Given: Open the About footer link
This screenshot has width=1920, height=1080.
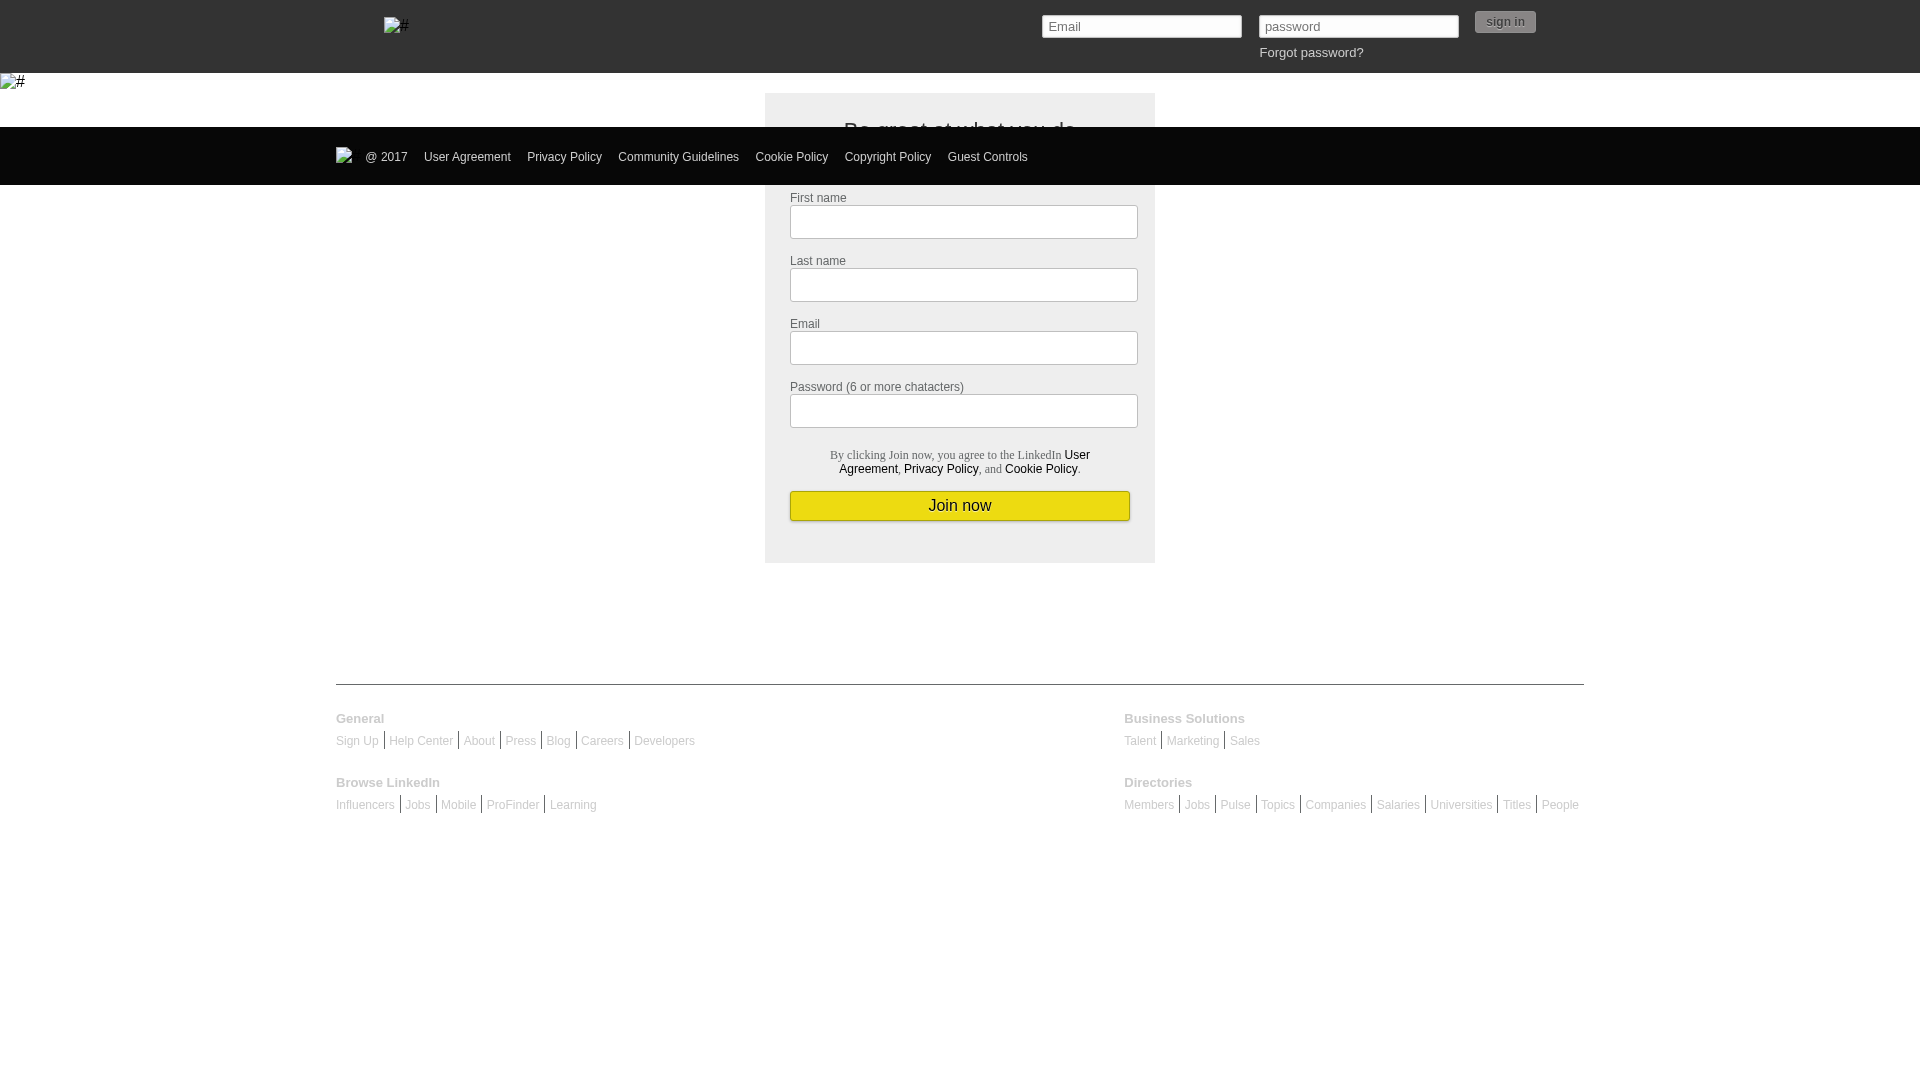Looking at the screenshot, I should (x=479, y=741).
